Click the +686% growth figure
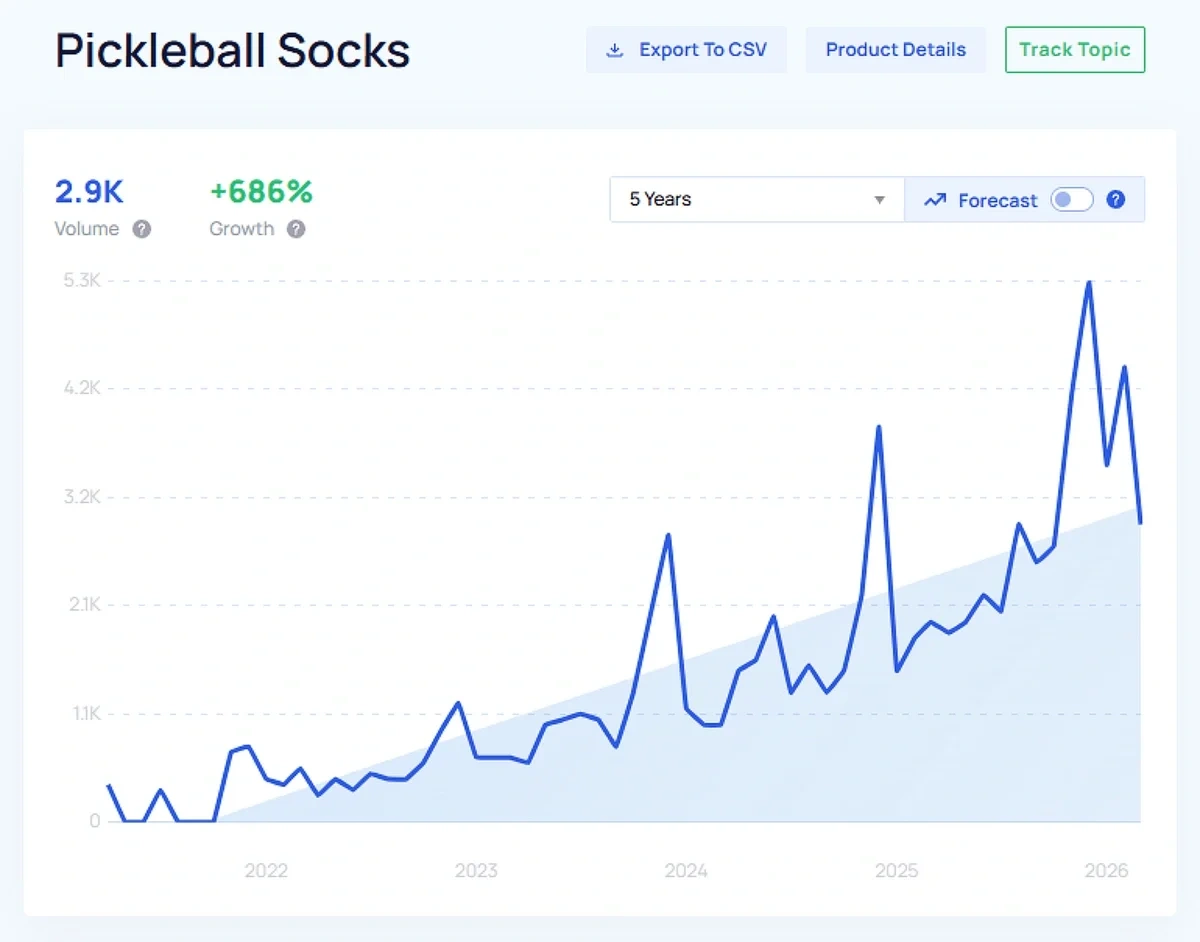Screen dimensions: 1200x942 (260, 192)
